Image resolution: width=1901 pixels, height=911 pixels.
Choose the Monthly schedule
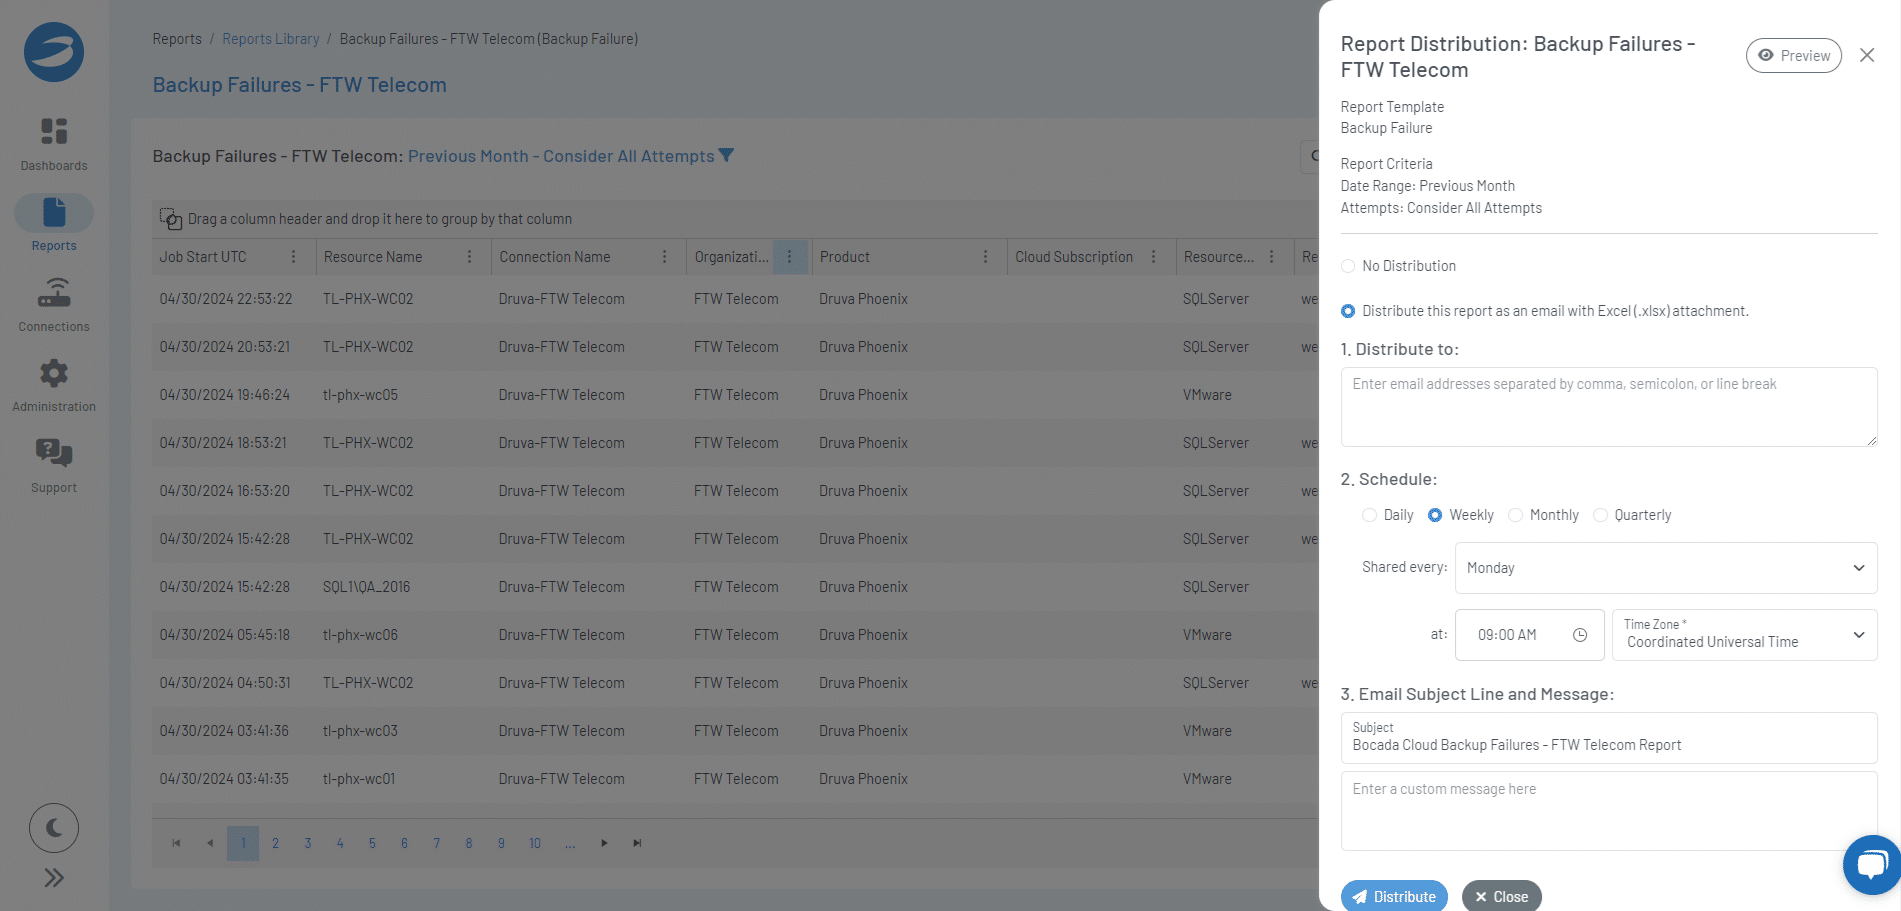[1515, 515]
